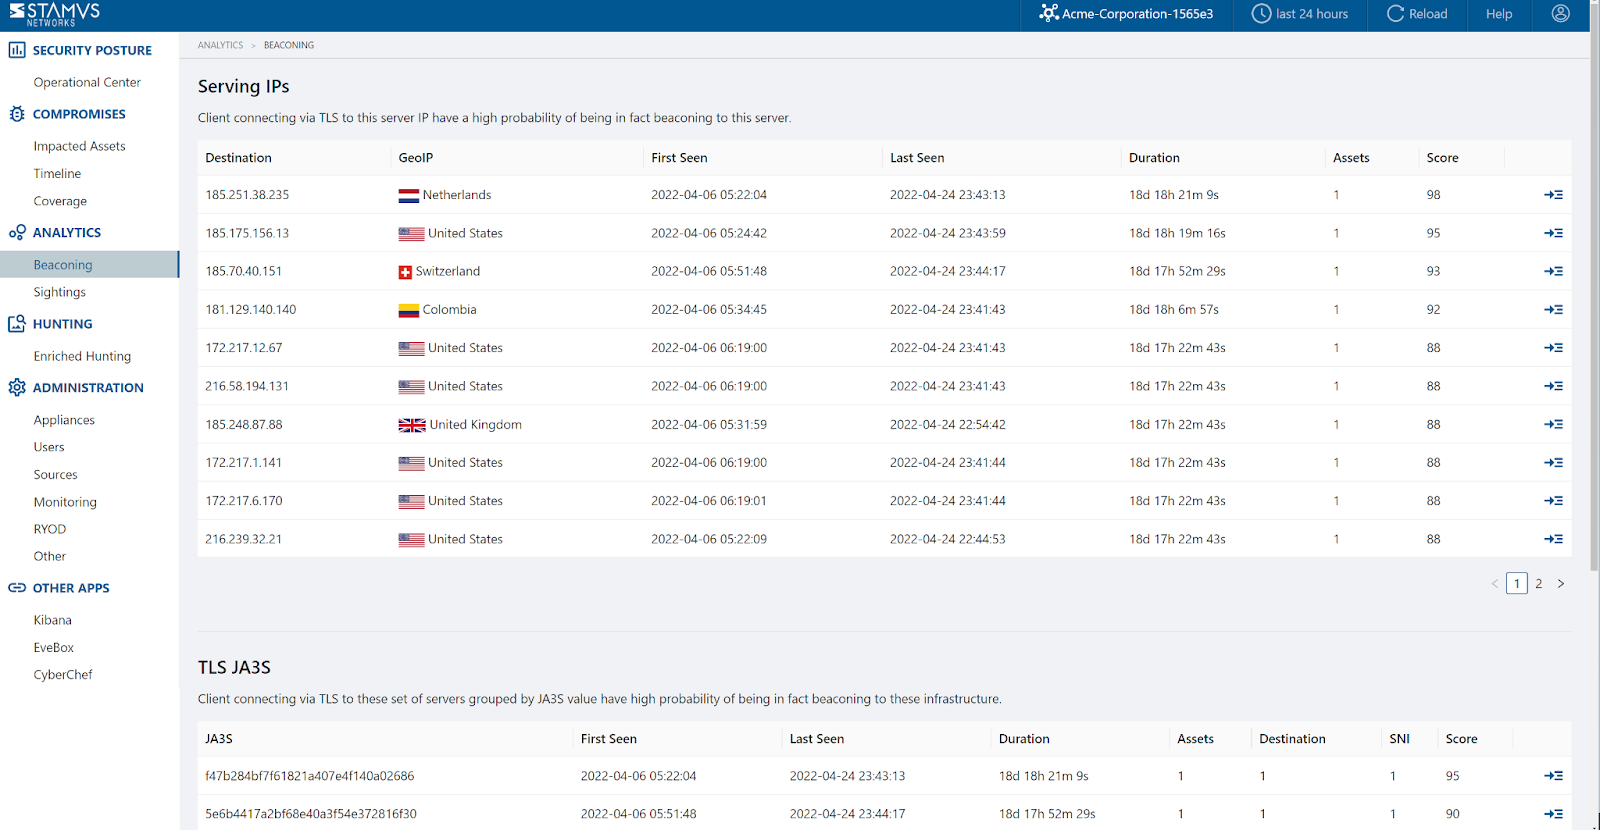The image size is (1600, 830).
Task: Open the RYOD page
Action: (x=50, y=529)
